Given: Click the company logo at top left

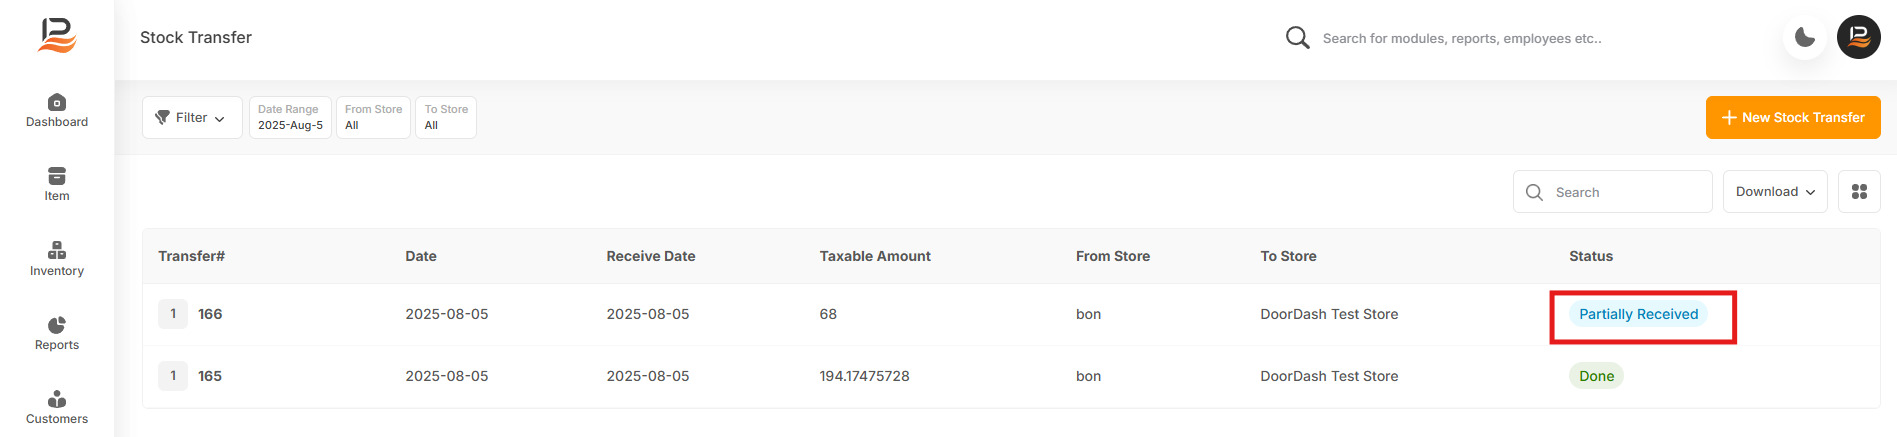Looking at the screenshot, I should (x=57, y=35).
